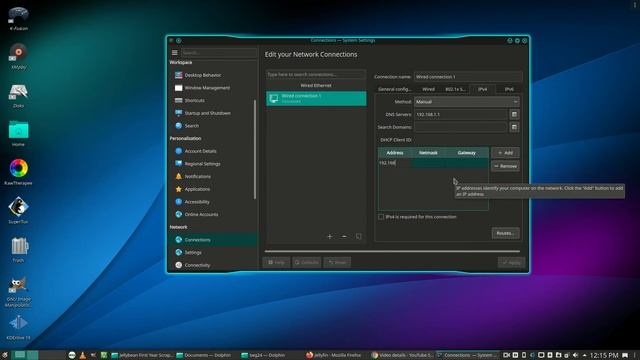Select Connections under Network
The width and height of the screenshot is (640, 360).
214,240
